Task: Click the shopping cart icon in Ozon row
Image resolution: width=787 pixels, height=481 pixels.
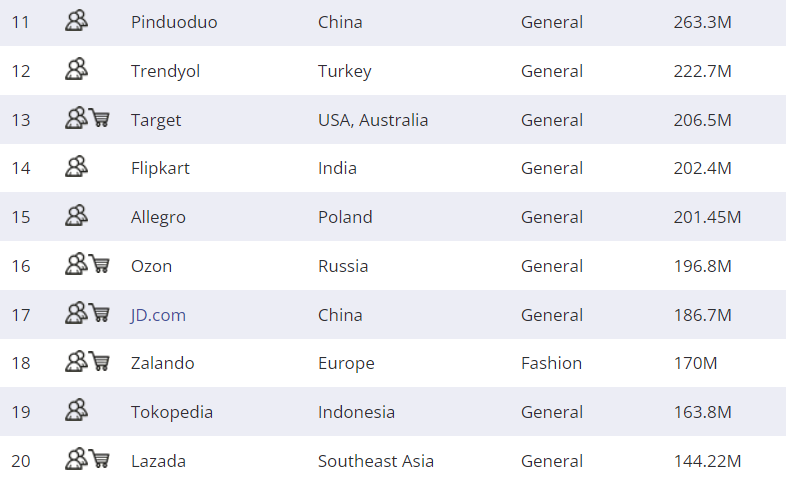Action: click(100, 265)
